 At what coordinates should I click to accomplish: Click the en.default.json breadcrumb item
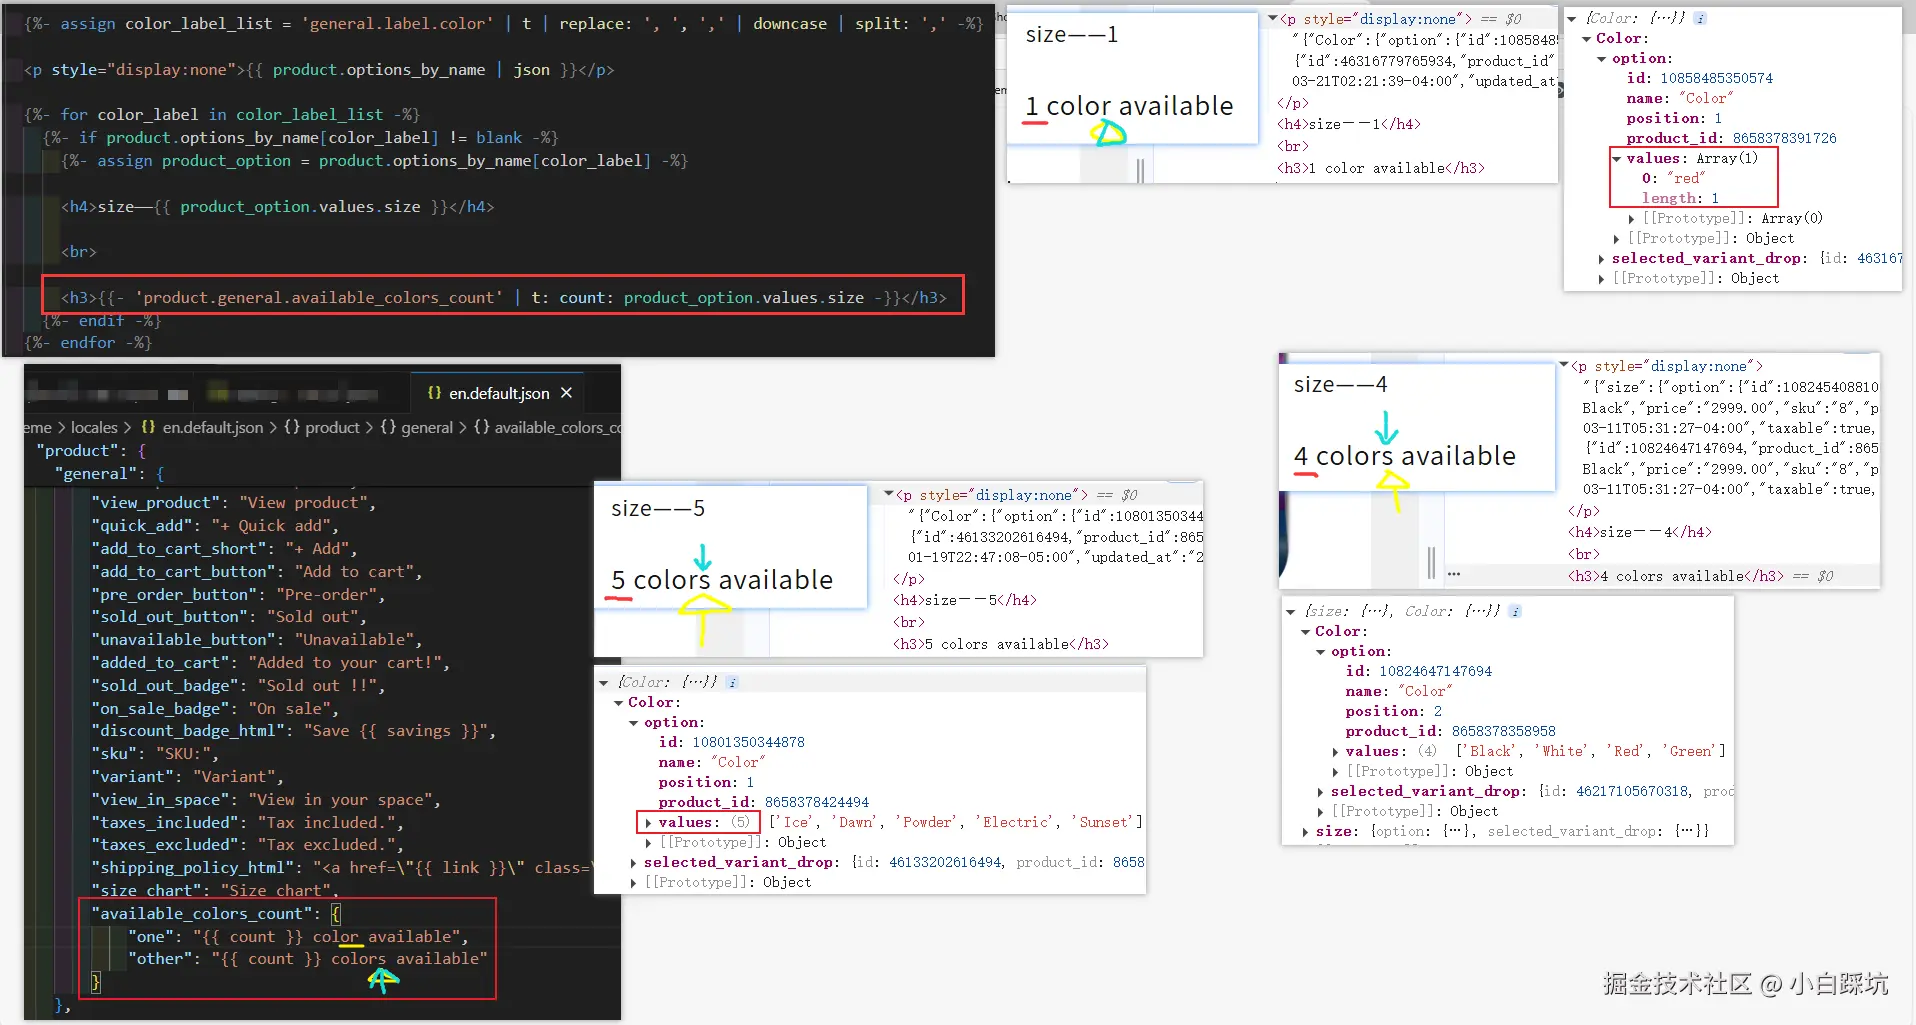(212, 427)
